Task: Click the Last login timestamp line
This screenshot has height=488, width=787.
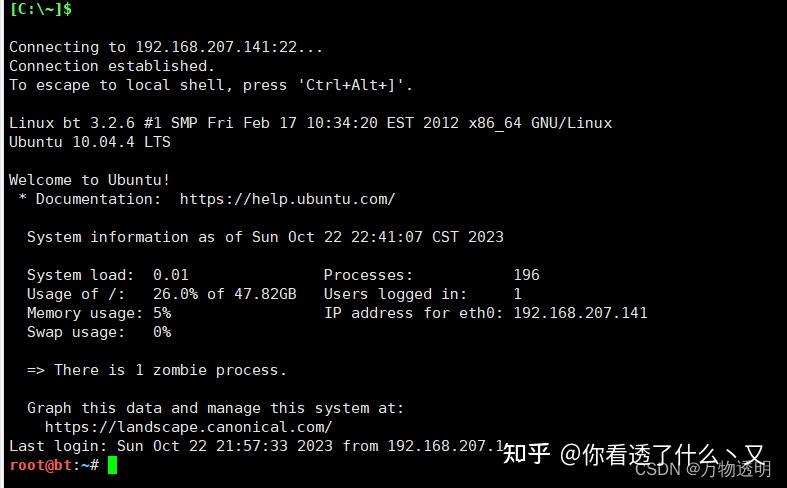Action: 256,446
